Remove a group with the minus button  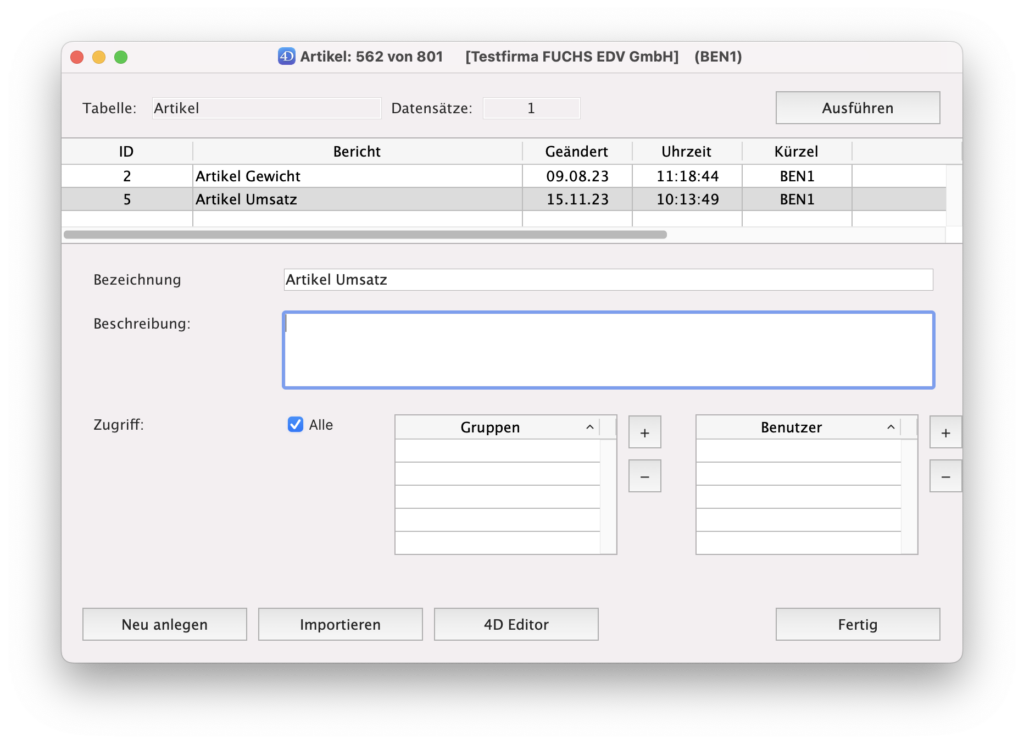(x=644, y=477)
